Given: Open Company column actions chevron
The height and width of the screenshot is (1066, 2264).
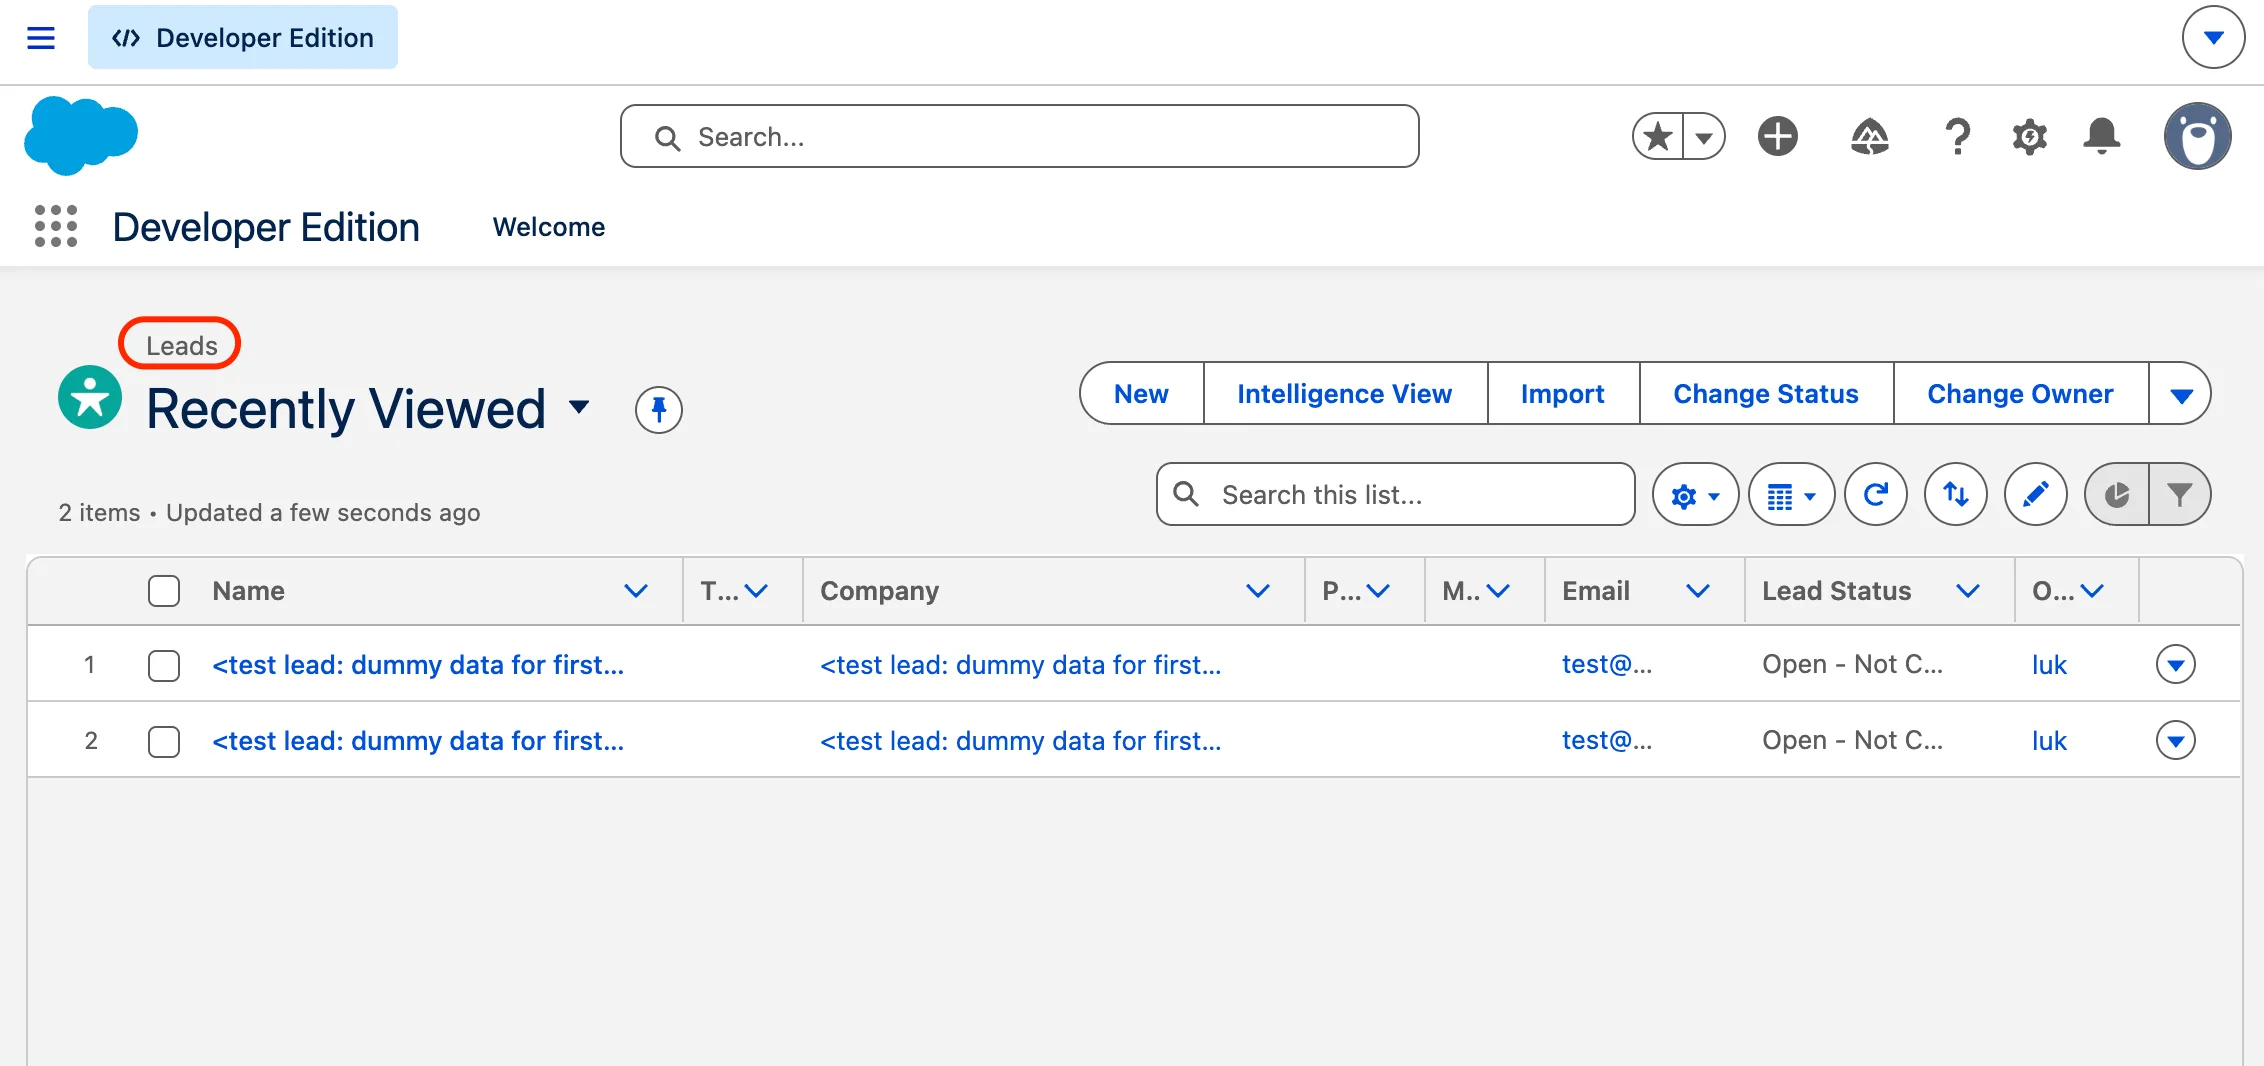Looking at the screenshot, I should [x=1258, y=591].
